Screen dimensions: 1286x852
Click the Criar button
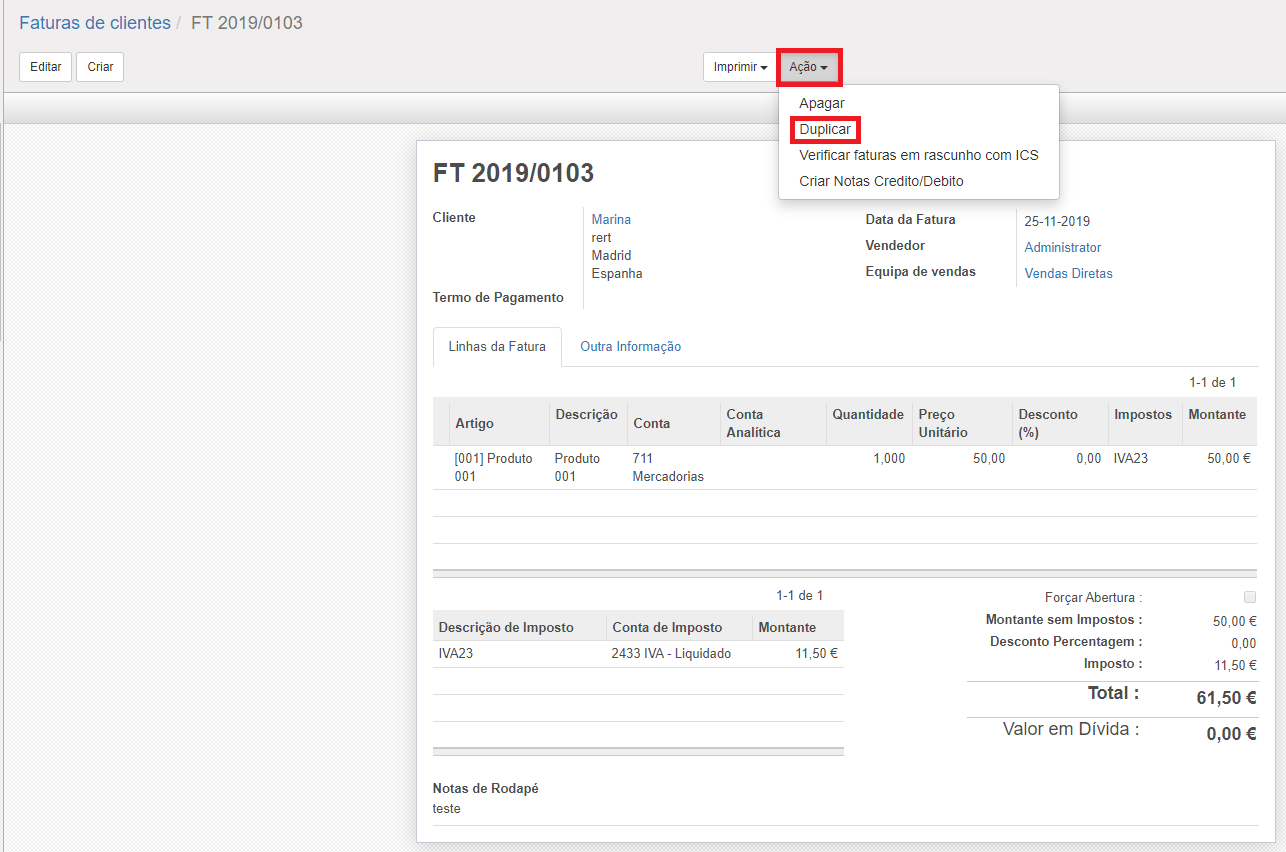(x=100, y=67)
